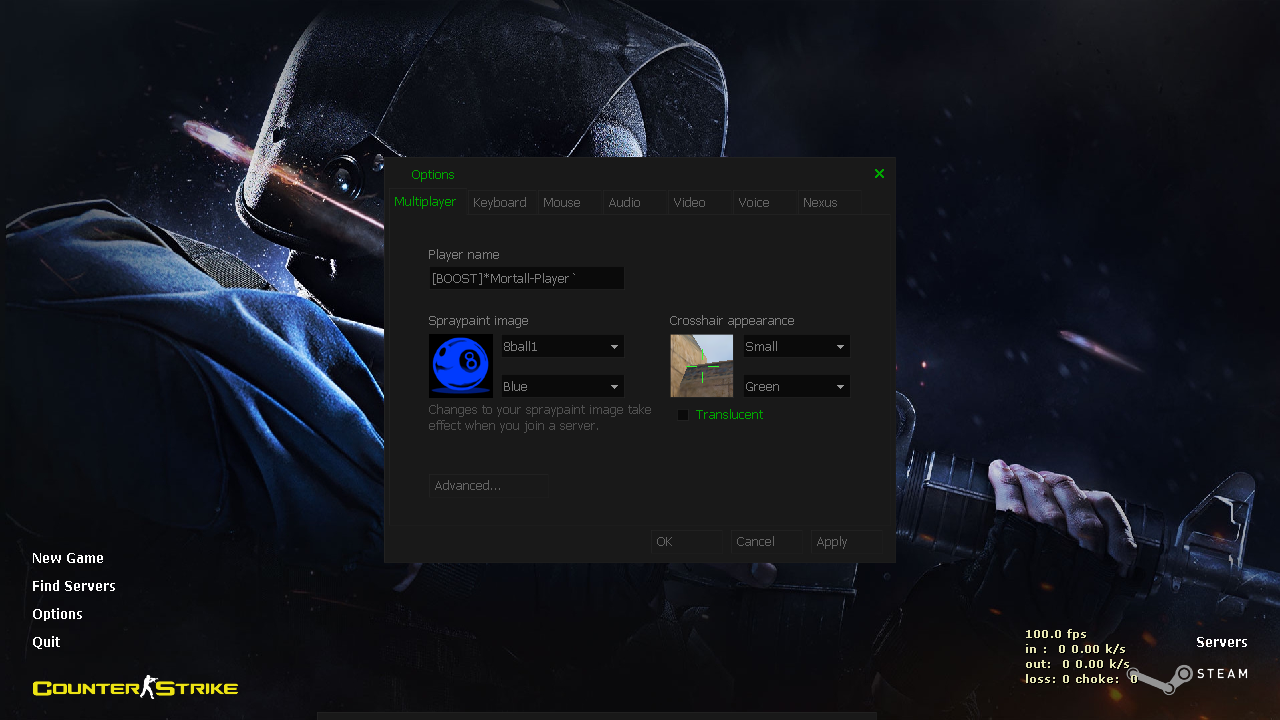
Task: Select Find Servers from main menu
Action: pyautogui.click(x=74, y=586)
